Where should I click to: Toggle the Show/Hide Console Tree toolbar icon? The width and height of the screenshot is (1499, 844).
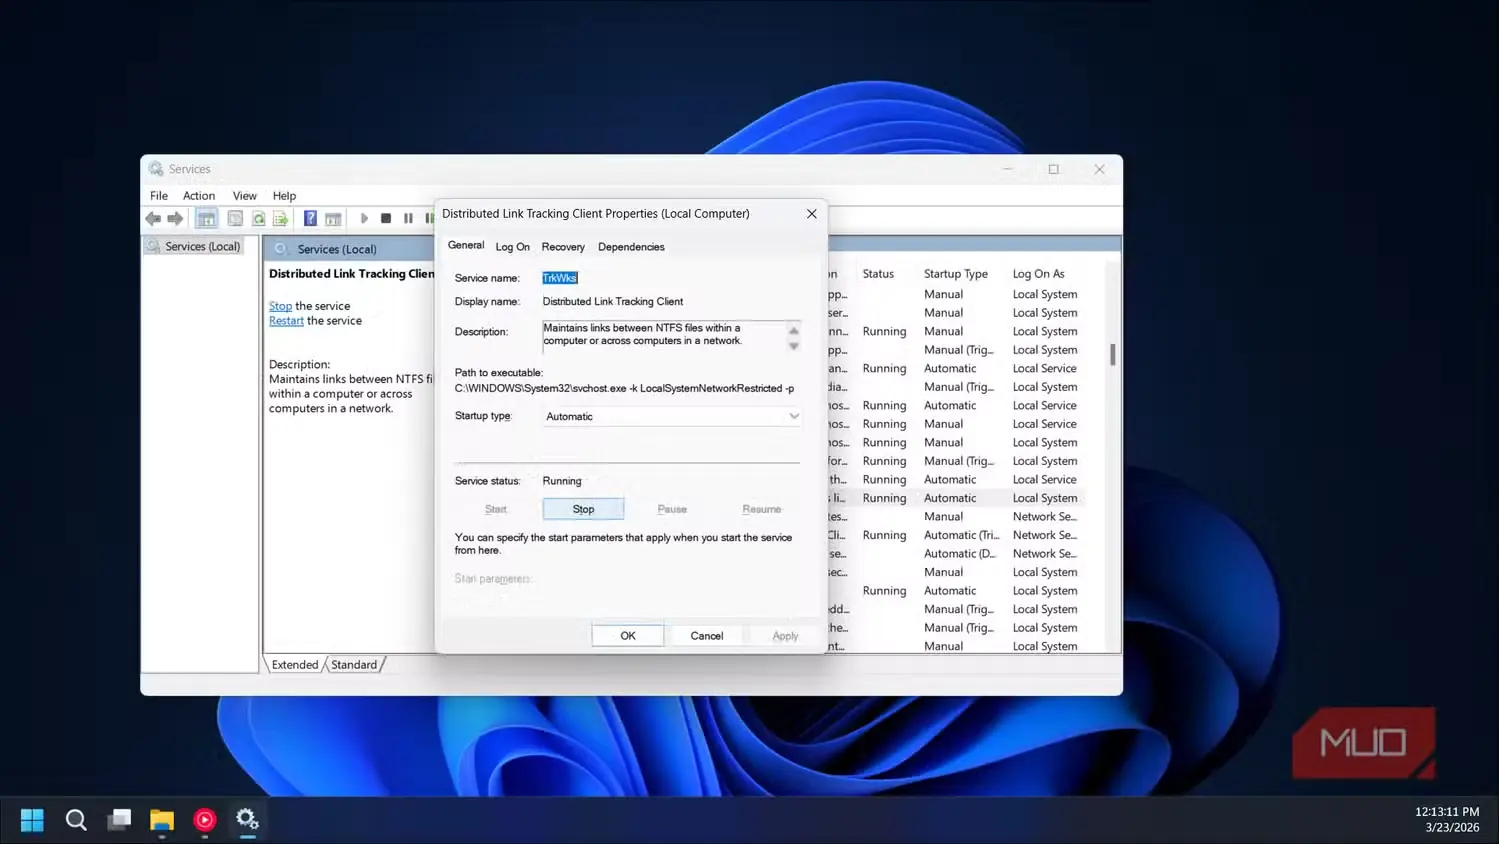(x=206, y=219)
